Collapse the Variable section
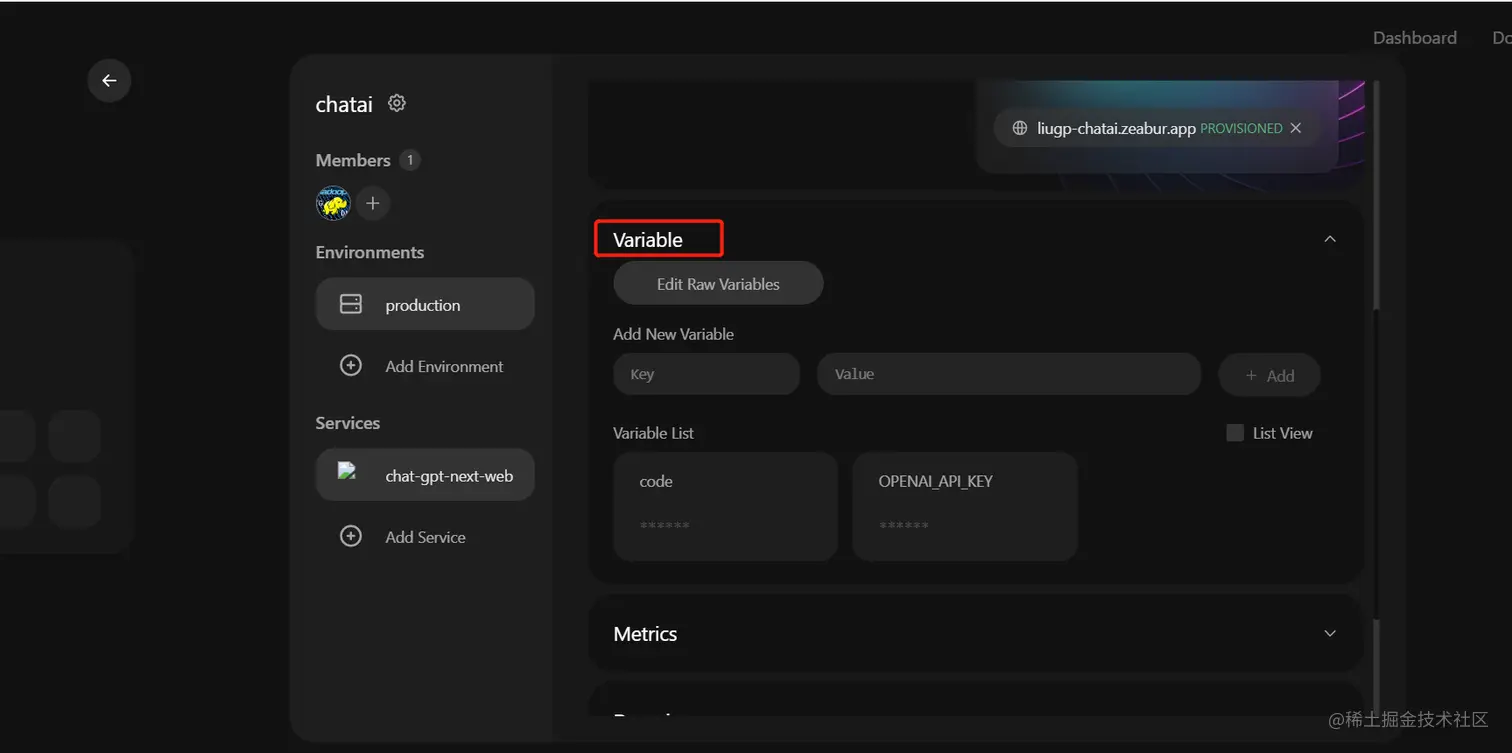1512x753 pixels. pos(1330,238)
